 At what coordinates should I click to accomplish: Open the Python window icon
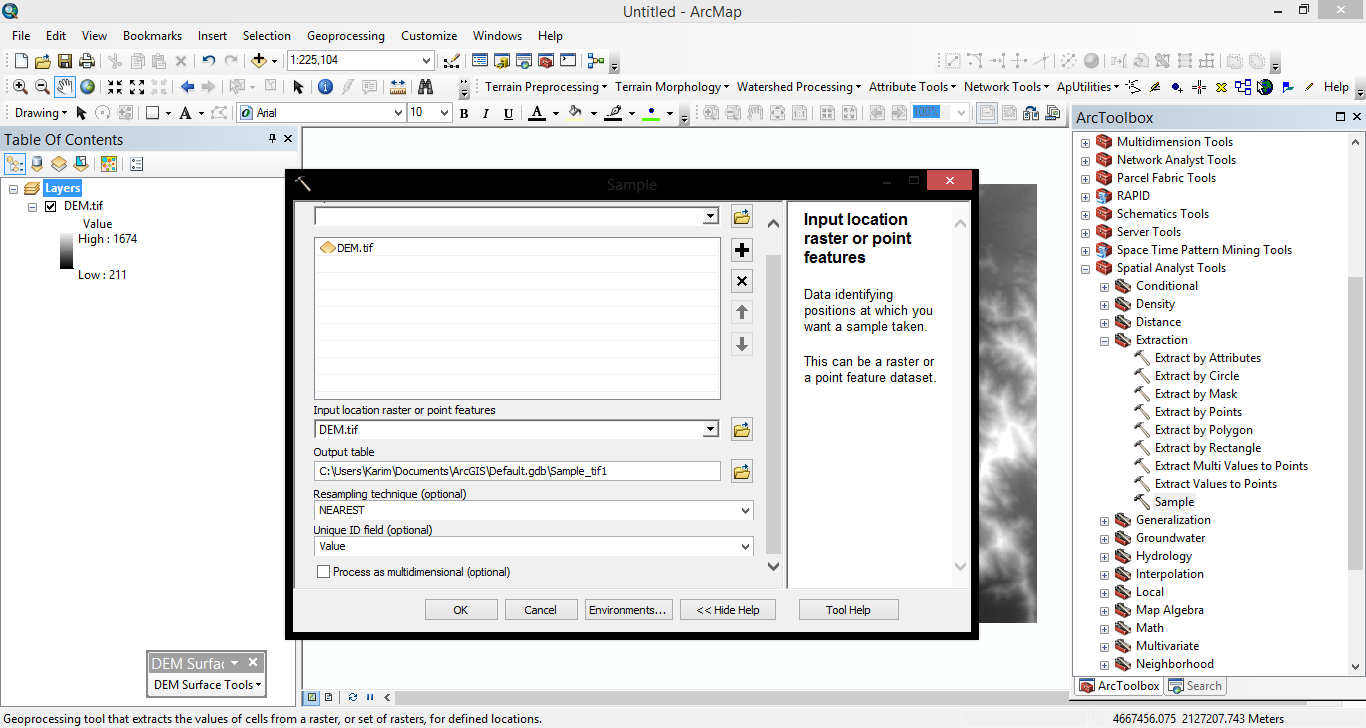pyautogui.click(x=568, y=61)
